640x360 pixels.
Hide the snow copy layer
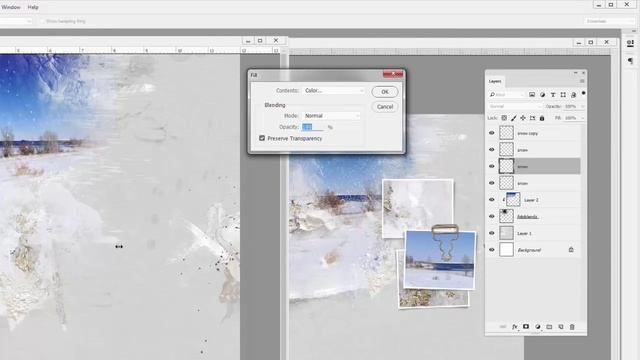[x=491, y=133]
